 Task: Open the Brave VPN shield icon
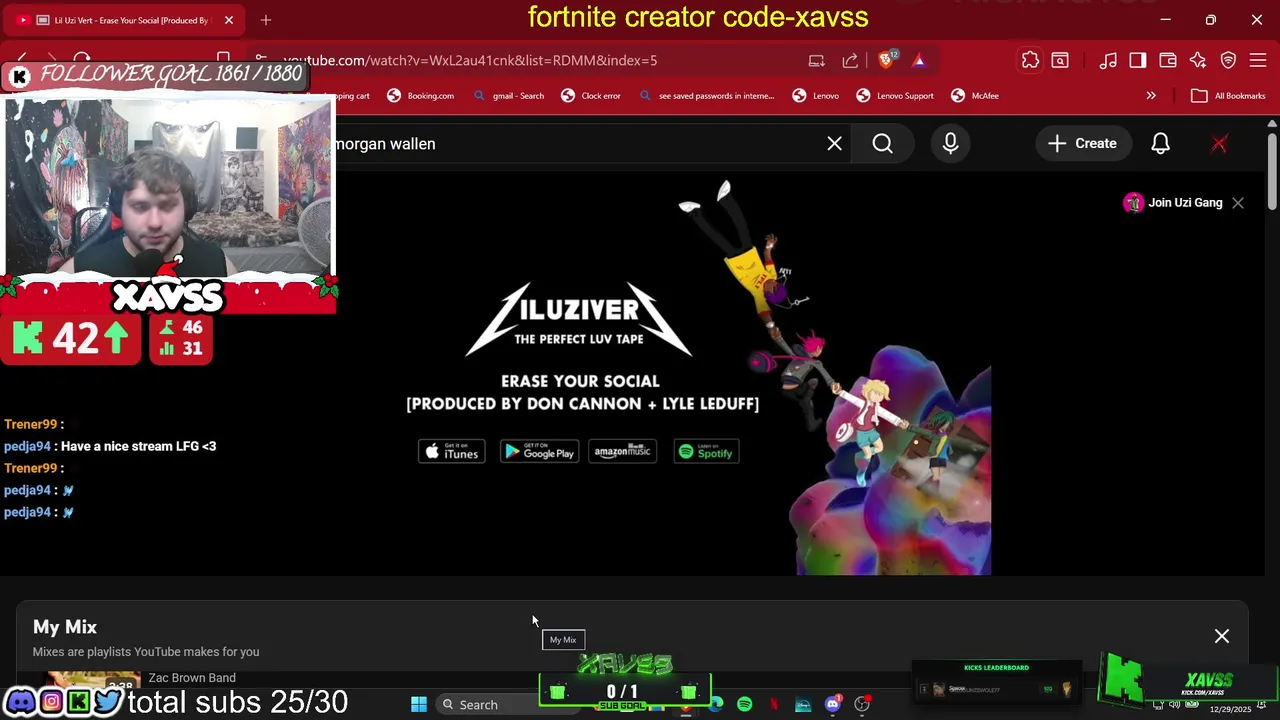(1228, 60)
